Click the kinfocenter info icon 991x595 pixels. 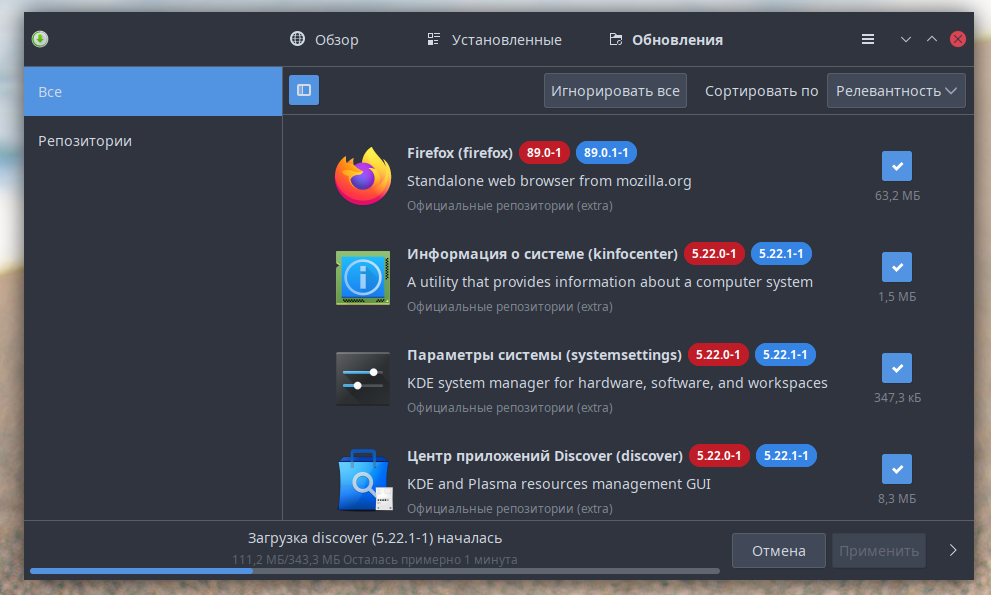(x=363, y=278)
